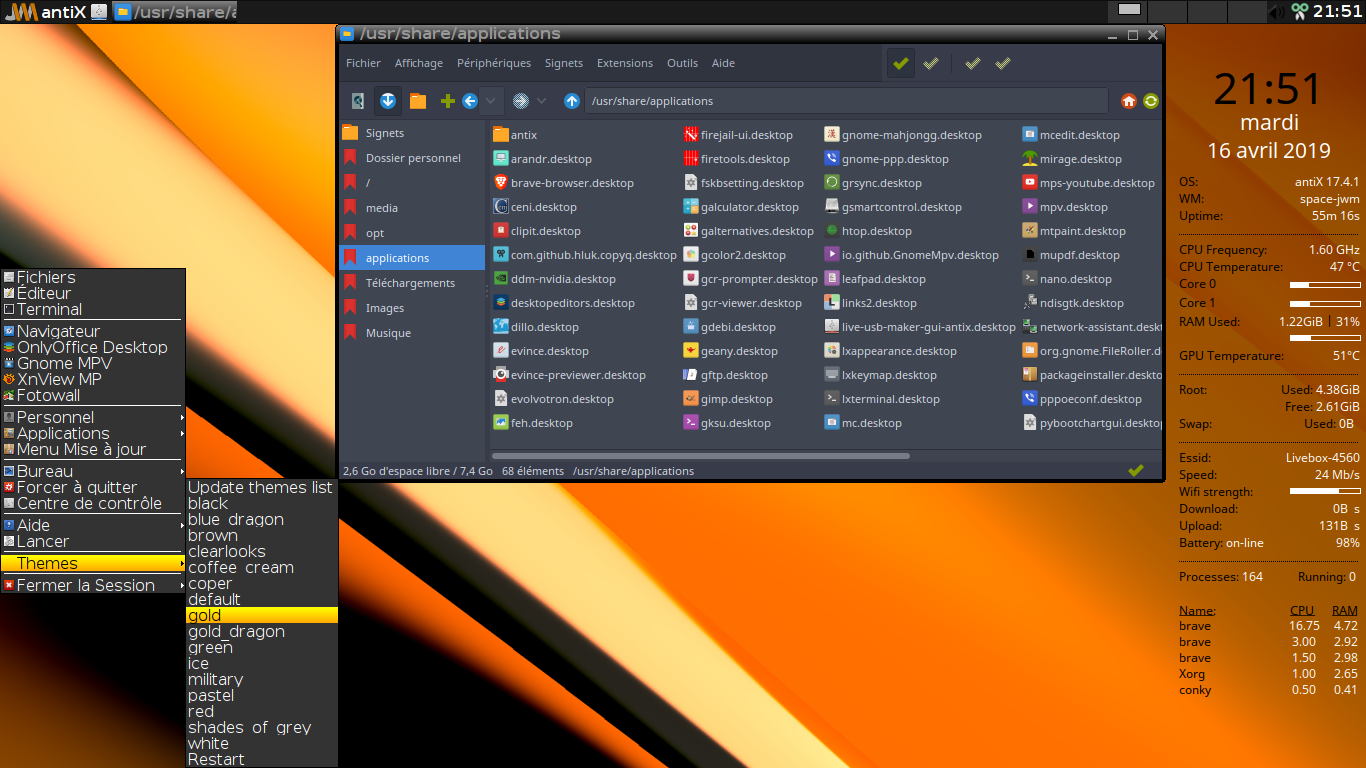Select Téléchargements bookmark in sidebar

[x=412, y=283]
